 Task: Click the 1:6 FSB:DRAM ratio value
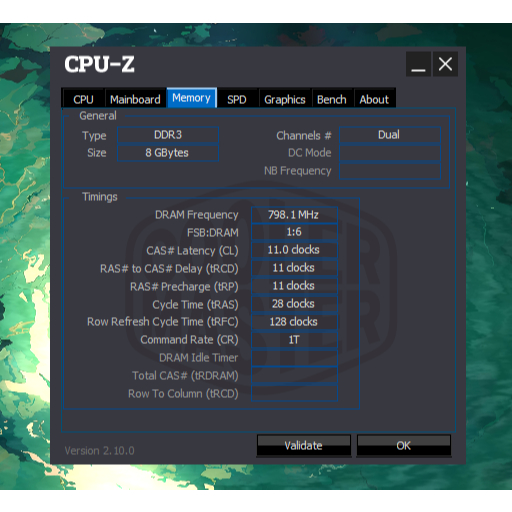pos(295,232)
